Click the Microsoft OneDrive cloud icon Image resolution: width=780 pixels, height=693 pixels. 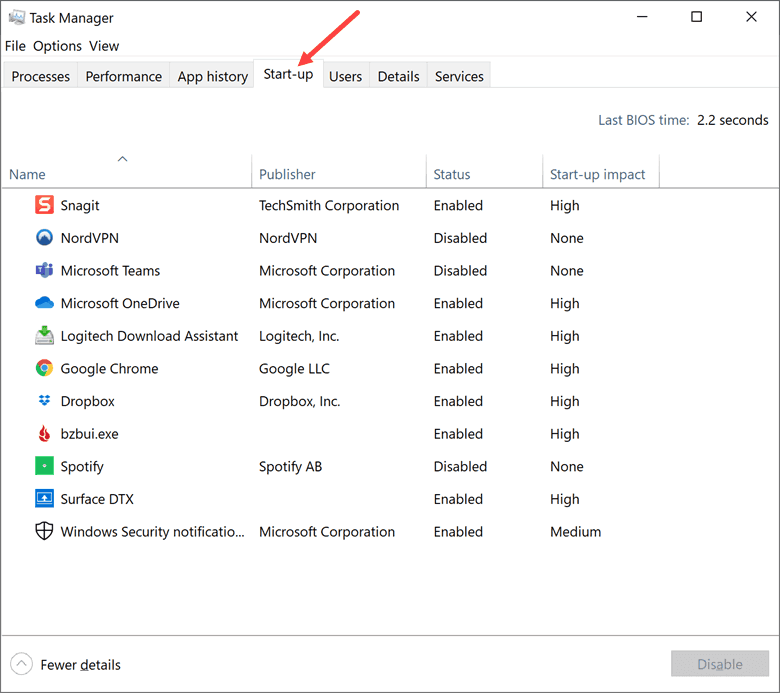click(x=44, y=302)
